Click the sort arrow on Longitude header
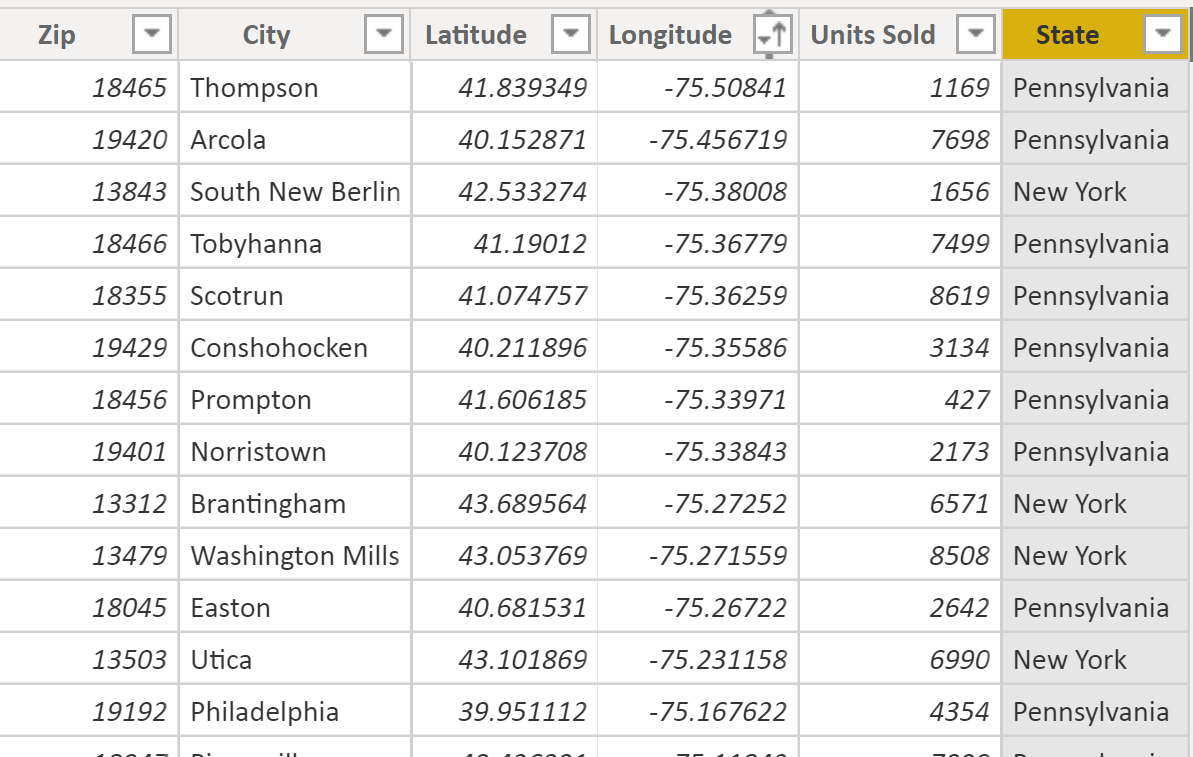Screen dimensions: 1193x757 click(770, 33)
